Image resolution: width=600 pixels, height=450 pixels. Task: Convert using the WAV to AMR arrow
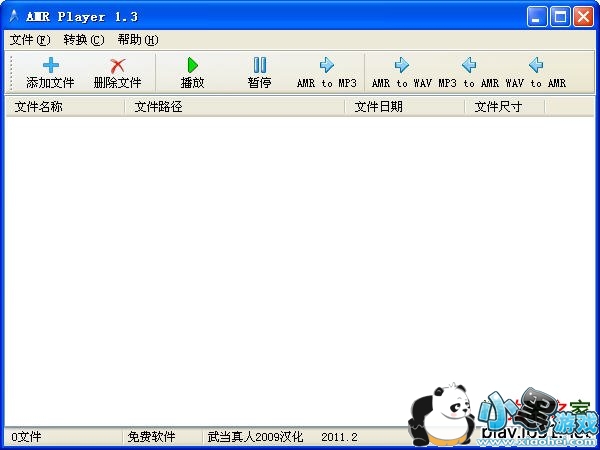click(x=536, y=65)
